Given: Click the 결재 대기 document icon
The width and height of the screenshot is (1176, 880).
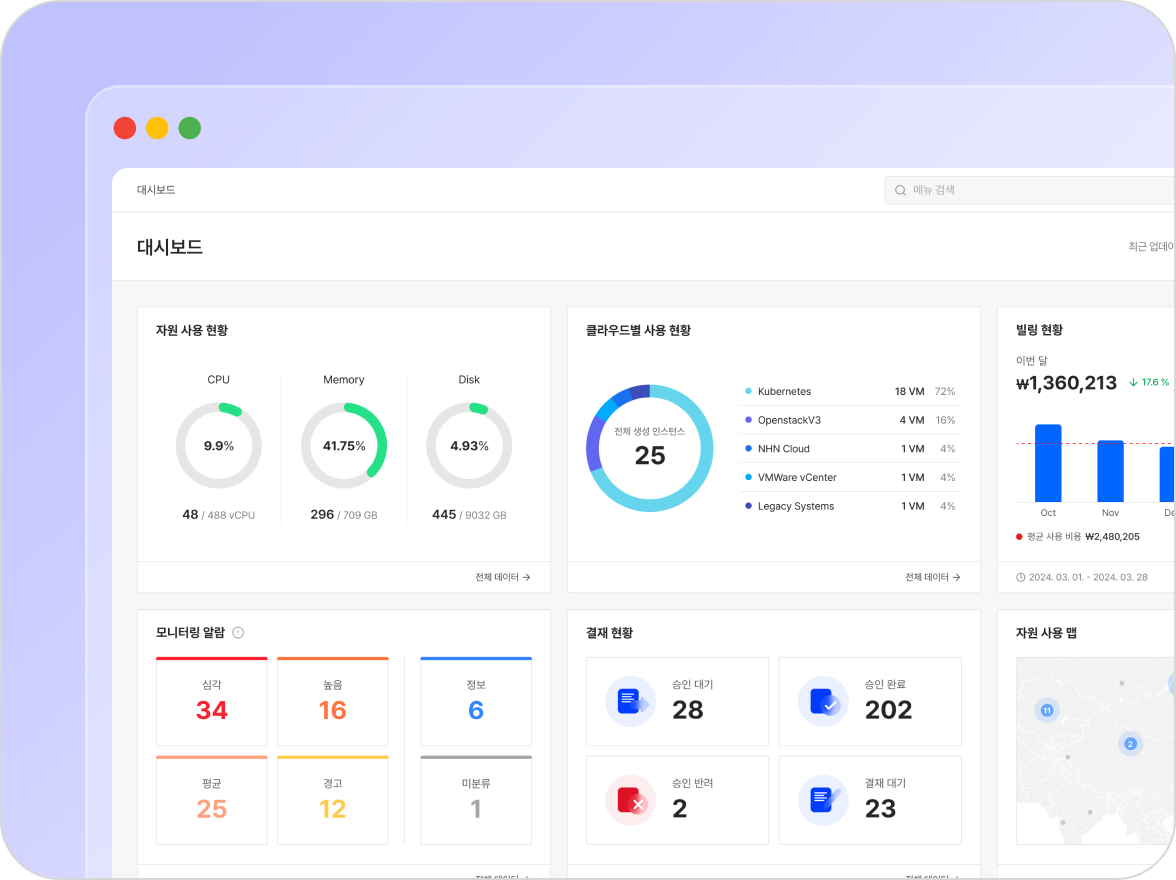Looking at the screenshot, I should [823, 800].
